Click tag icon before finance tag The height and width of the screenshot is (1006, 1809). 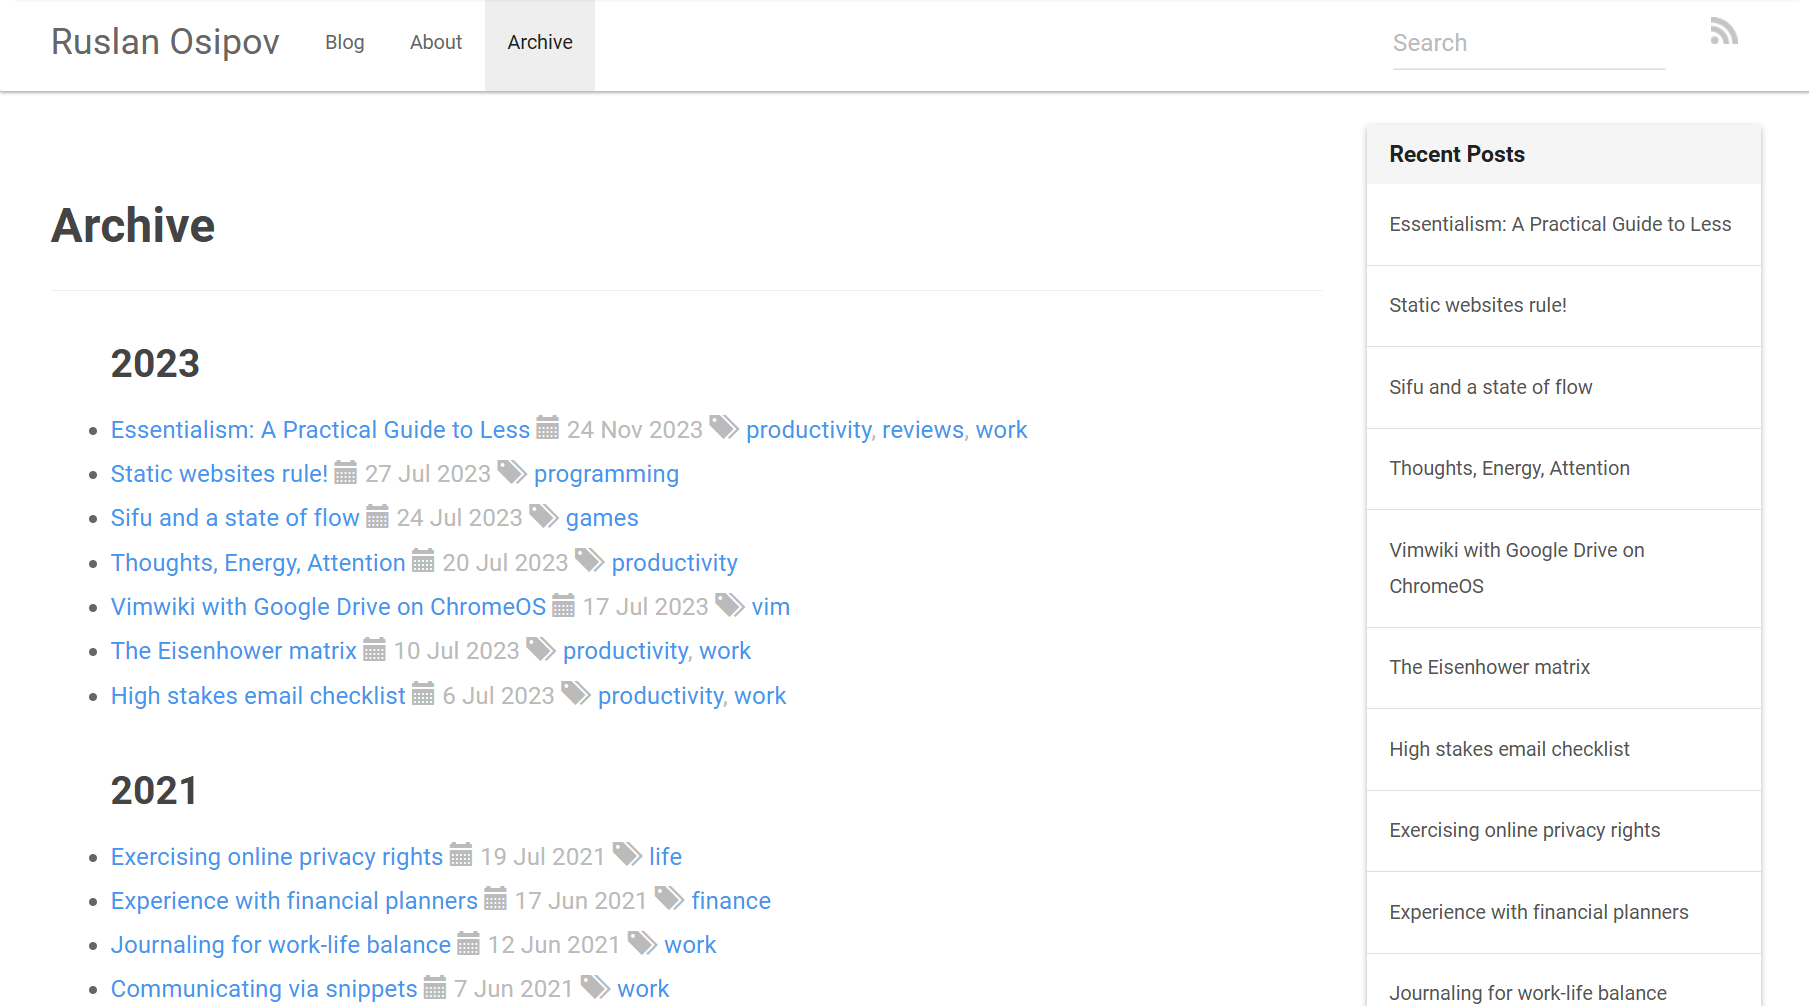669,899
